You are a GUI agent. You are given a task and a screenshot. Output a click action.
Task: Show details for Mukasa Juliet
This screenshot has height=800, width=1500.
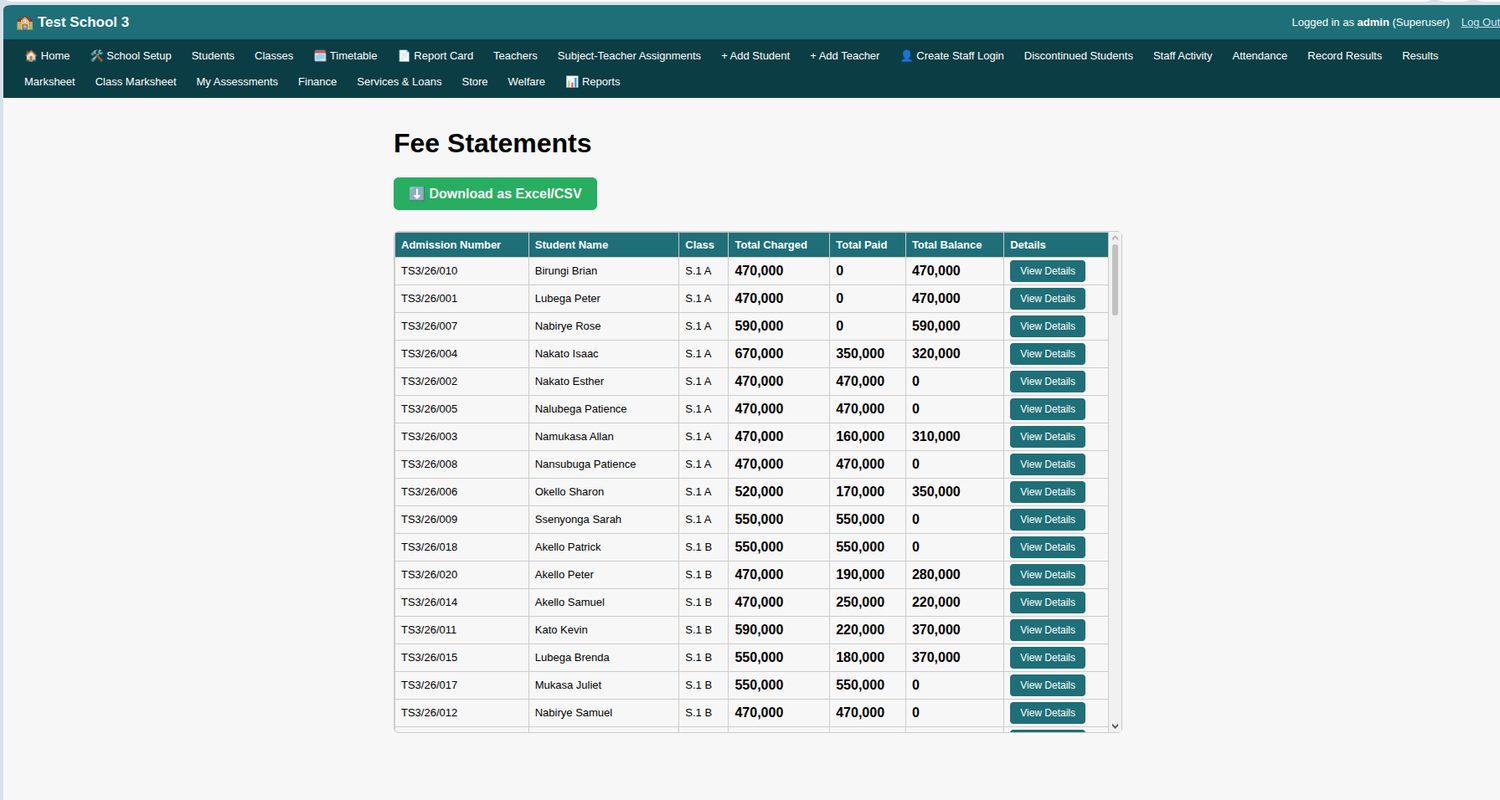(1047, 685)
